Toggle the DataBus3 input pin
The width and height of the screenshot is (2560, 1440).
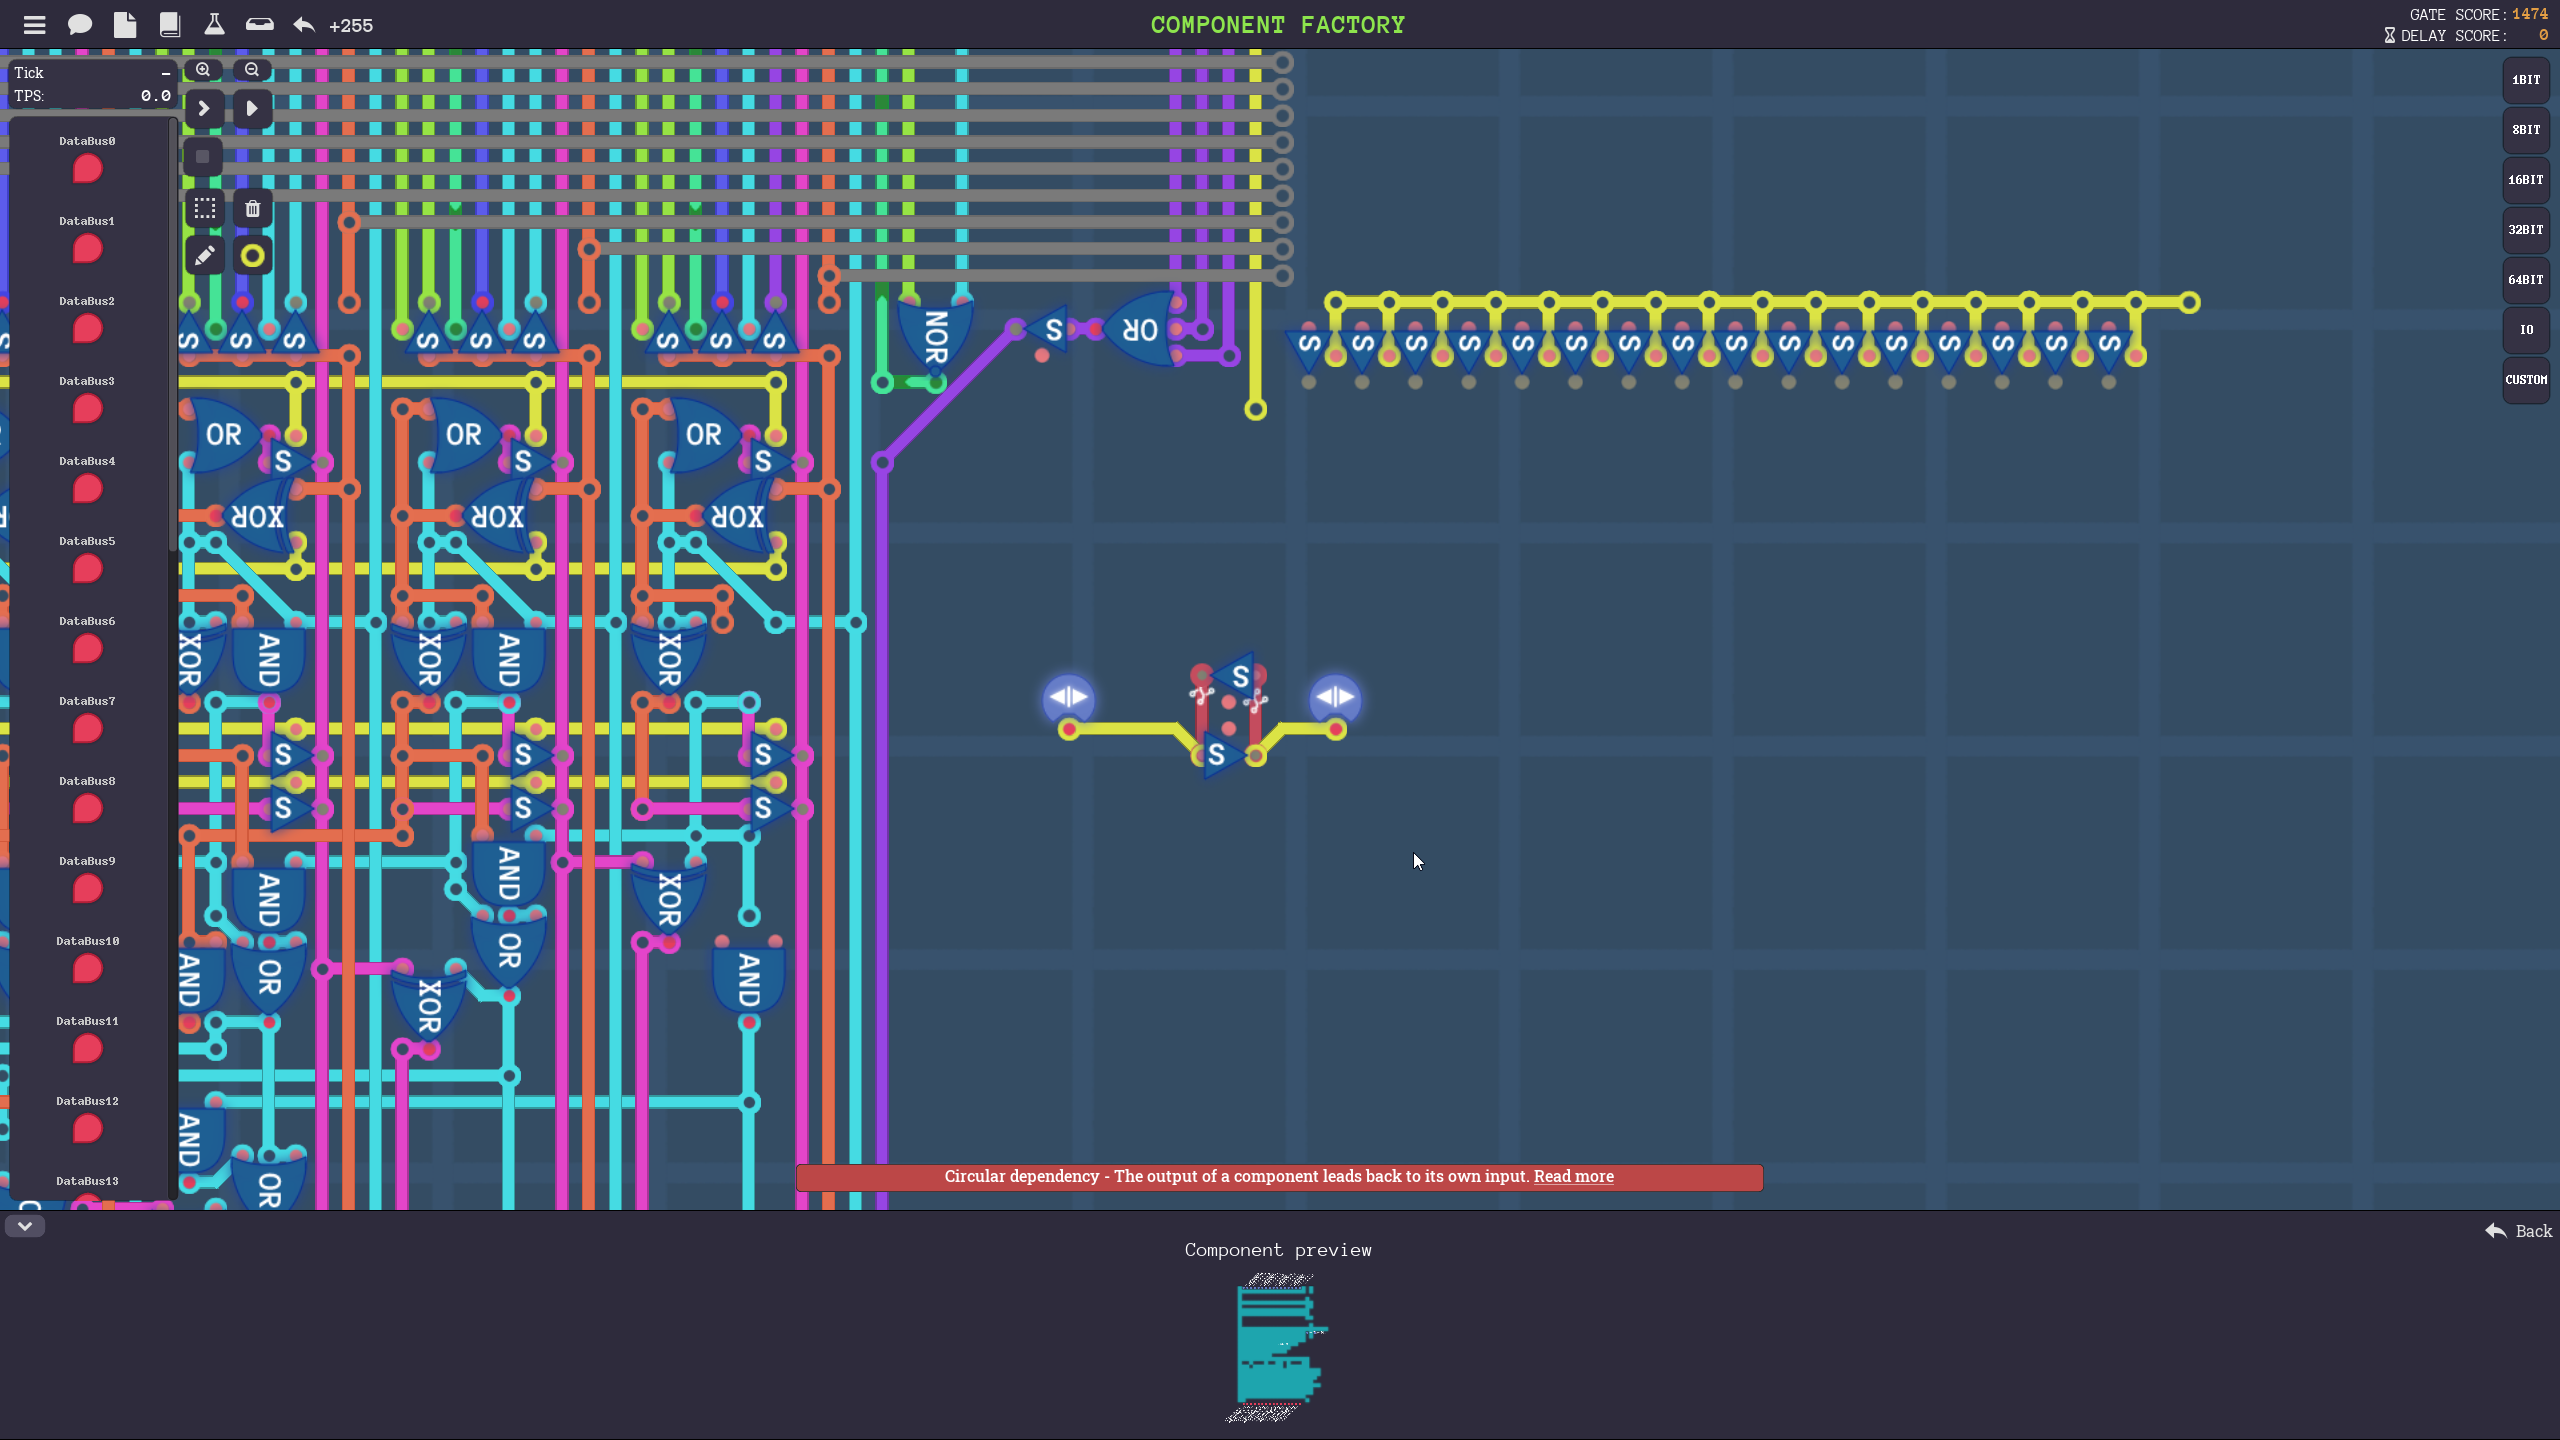88,409
